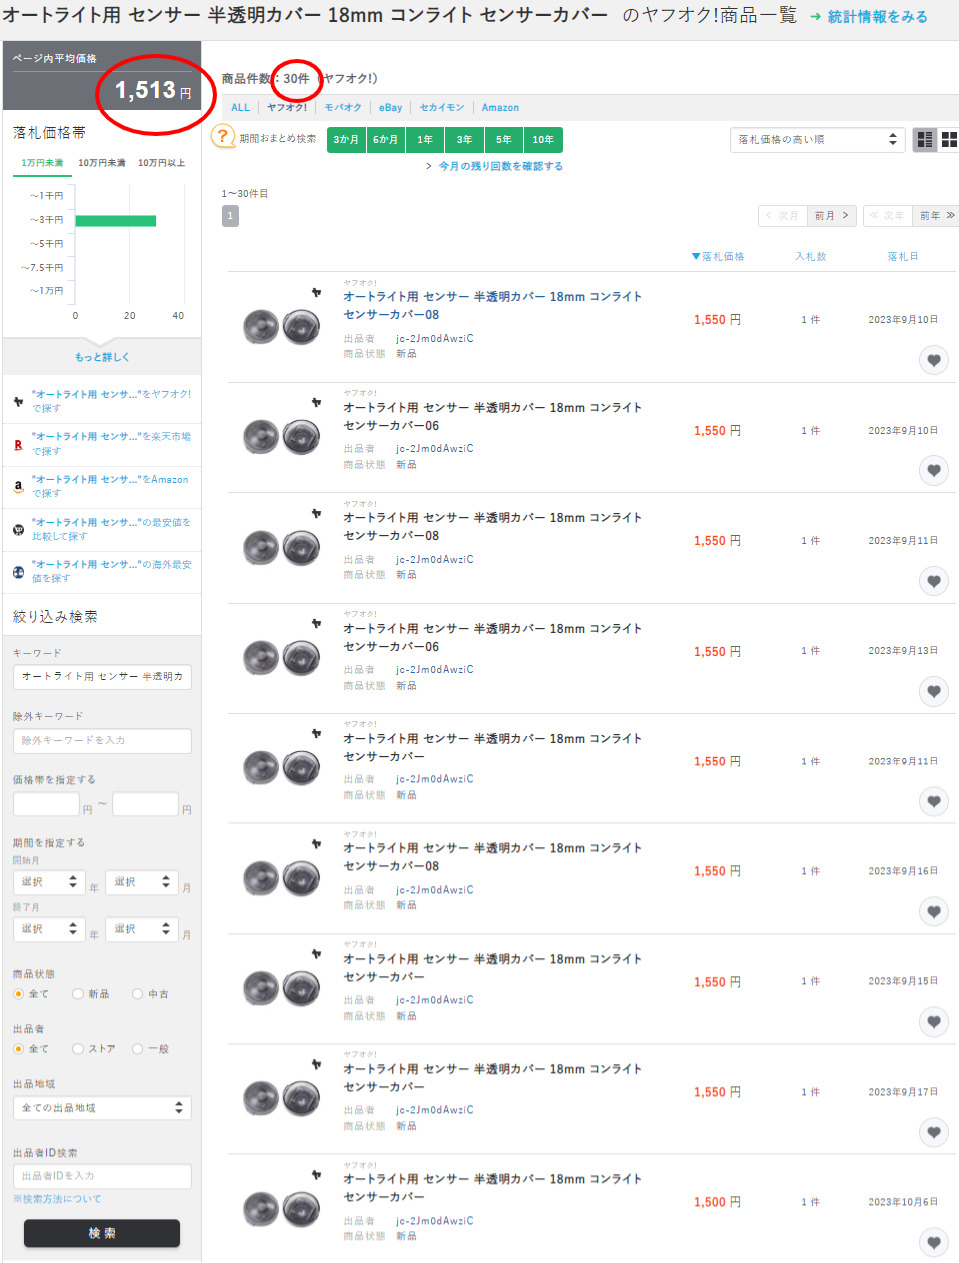The width and height of the screenshot is (959, 1263).
Task: Click heart icon on 1,500 yen listing
Action: 933,1242
